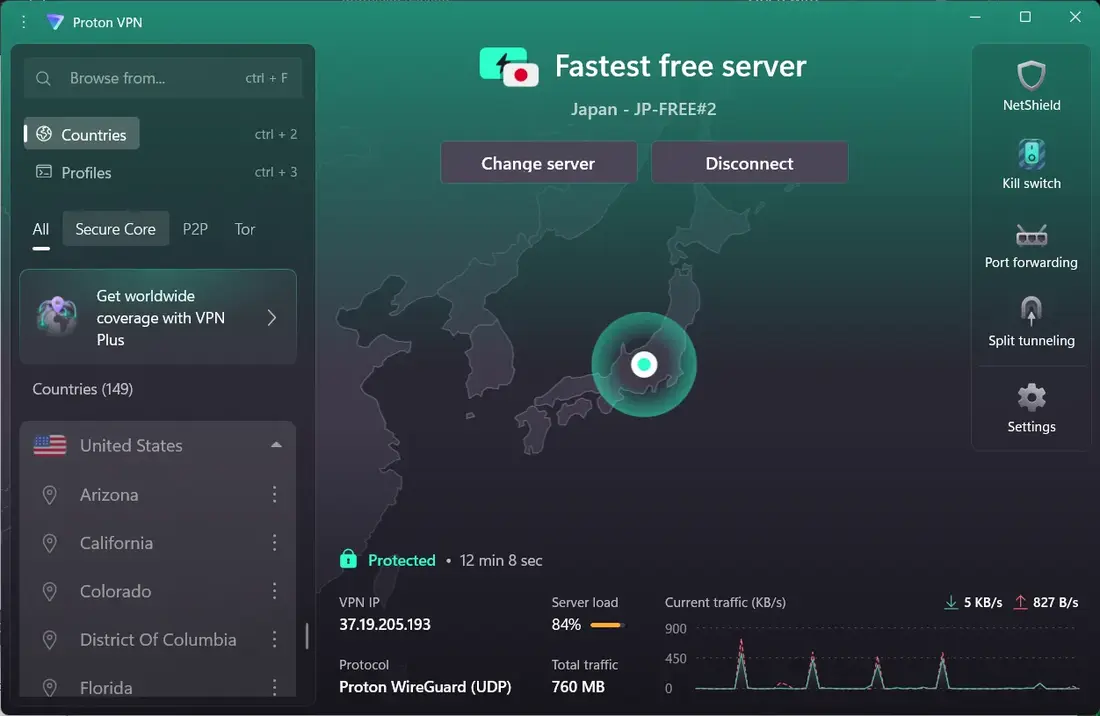Screen dimensions: 1100x716
Task: Click the green Protected lock icon
Action: tap(349, 559)
